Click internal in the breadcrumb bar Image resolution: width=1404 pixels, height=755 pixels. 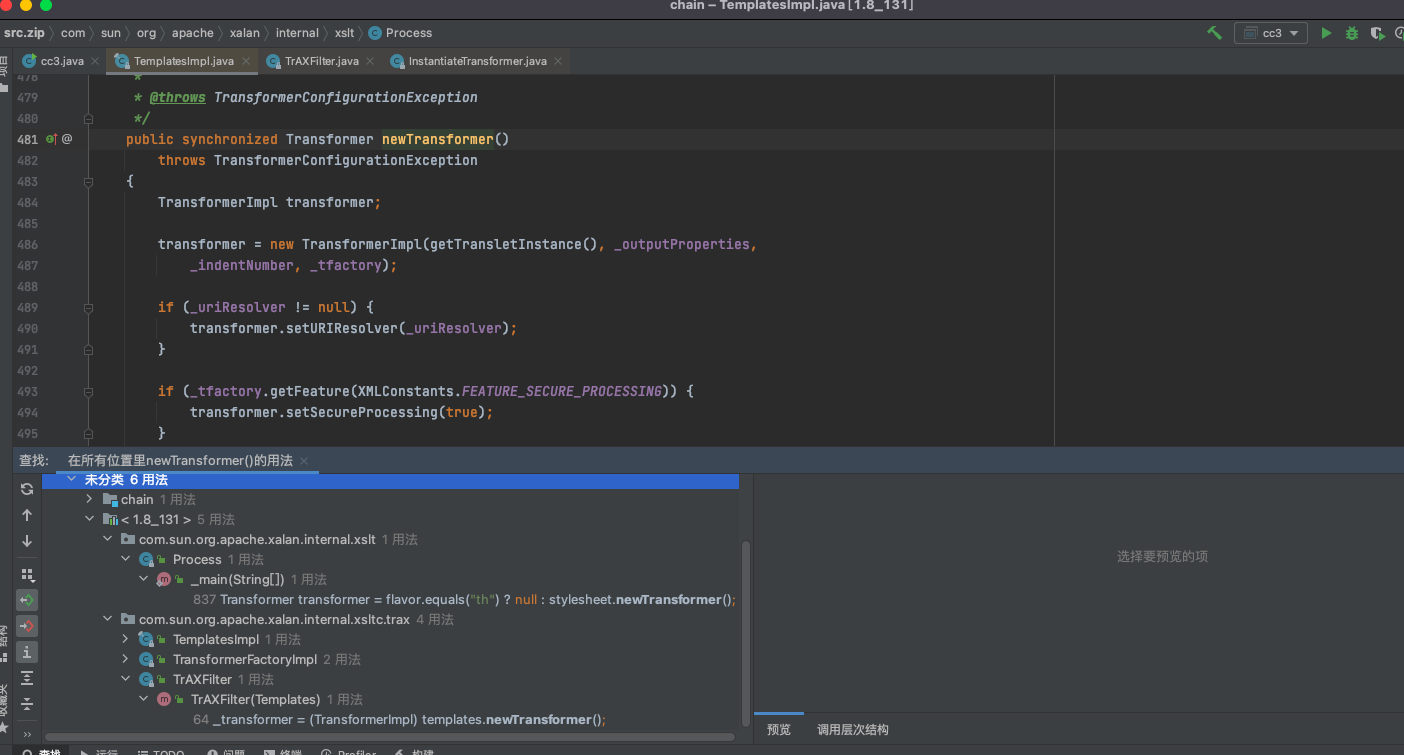tap(297, 33)
